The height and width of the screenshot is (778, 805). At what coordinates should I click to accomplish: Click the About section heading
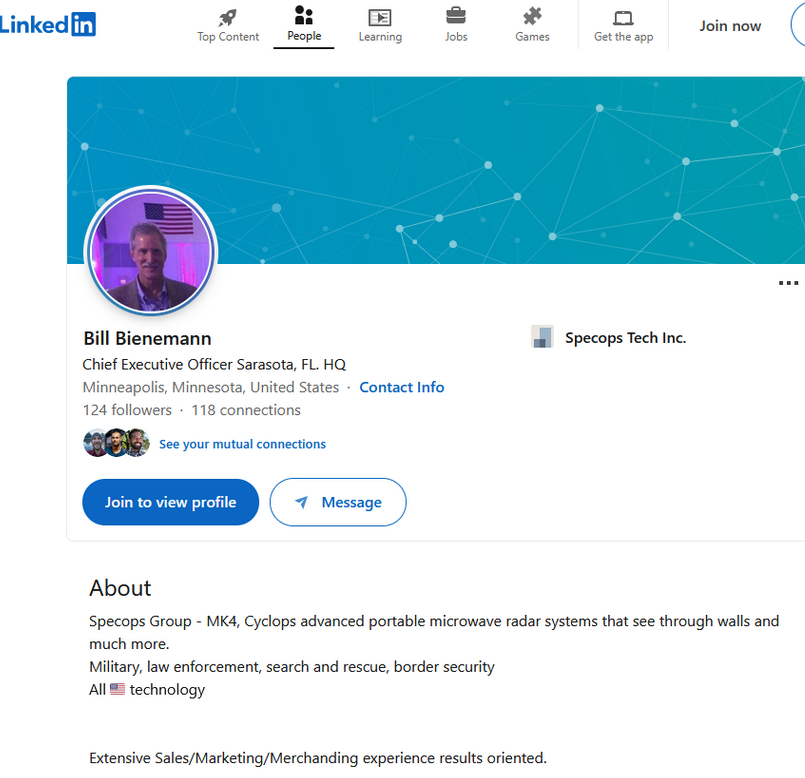click(120, 589)
